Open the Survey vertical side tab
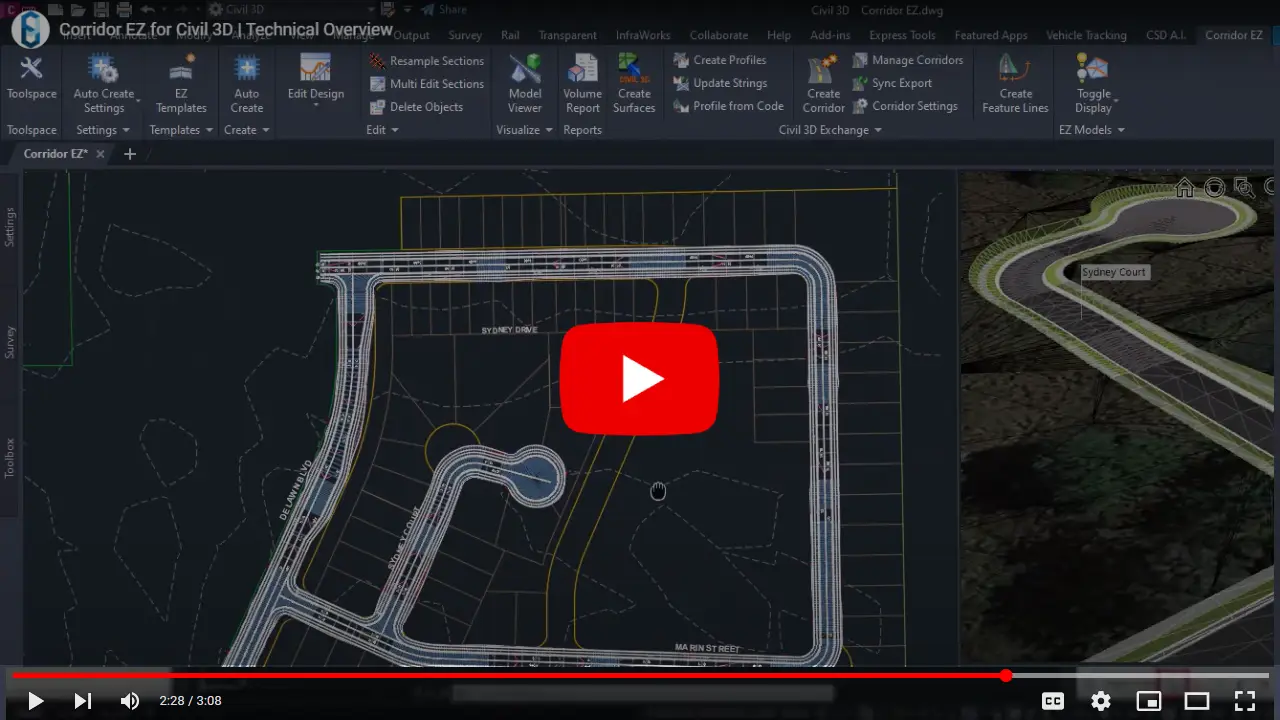 [10, 342]
